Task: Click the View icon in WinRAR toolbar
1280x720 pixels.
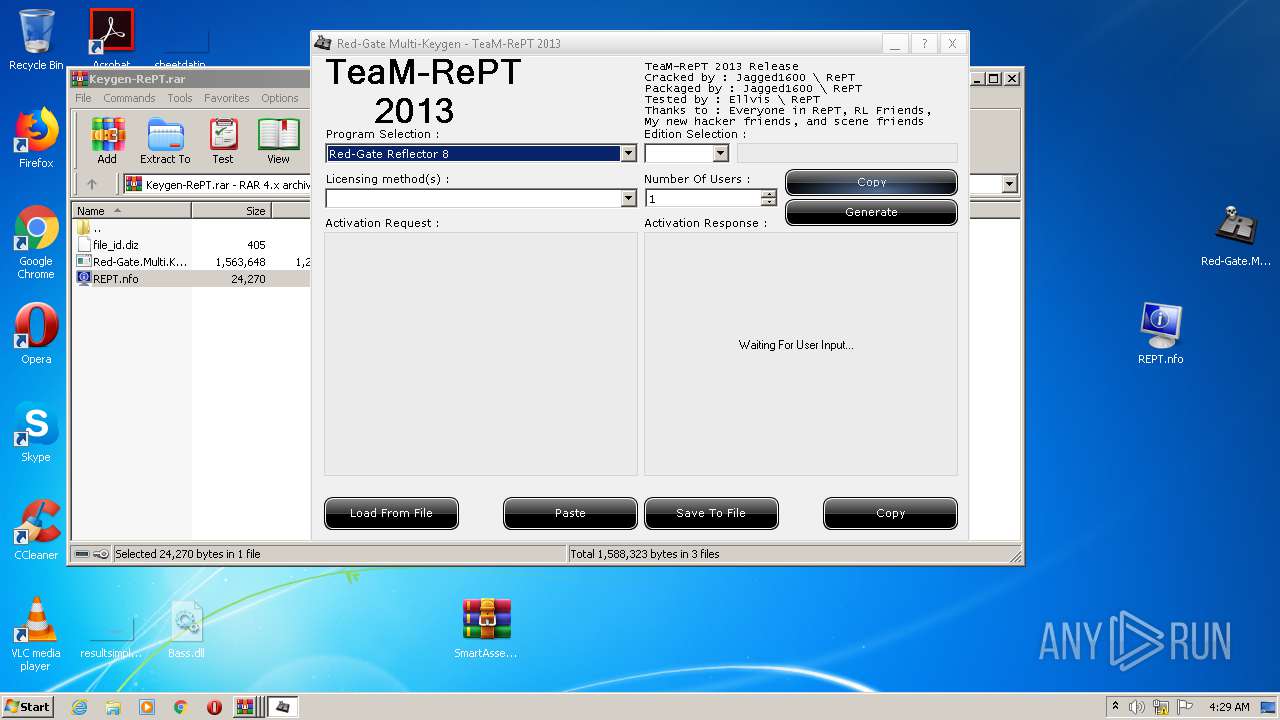Action: click(278, 141)
